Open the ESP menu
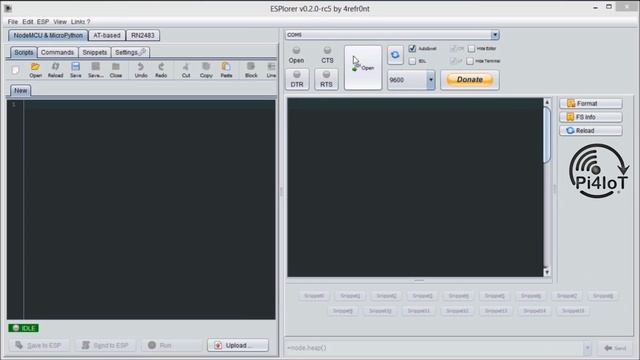Viewport: 640px width, 360px height. coord(43,22)
